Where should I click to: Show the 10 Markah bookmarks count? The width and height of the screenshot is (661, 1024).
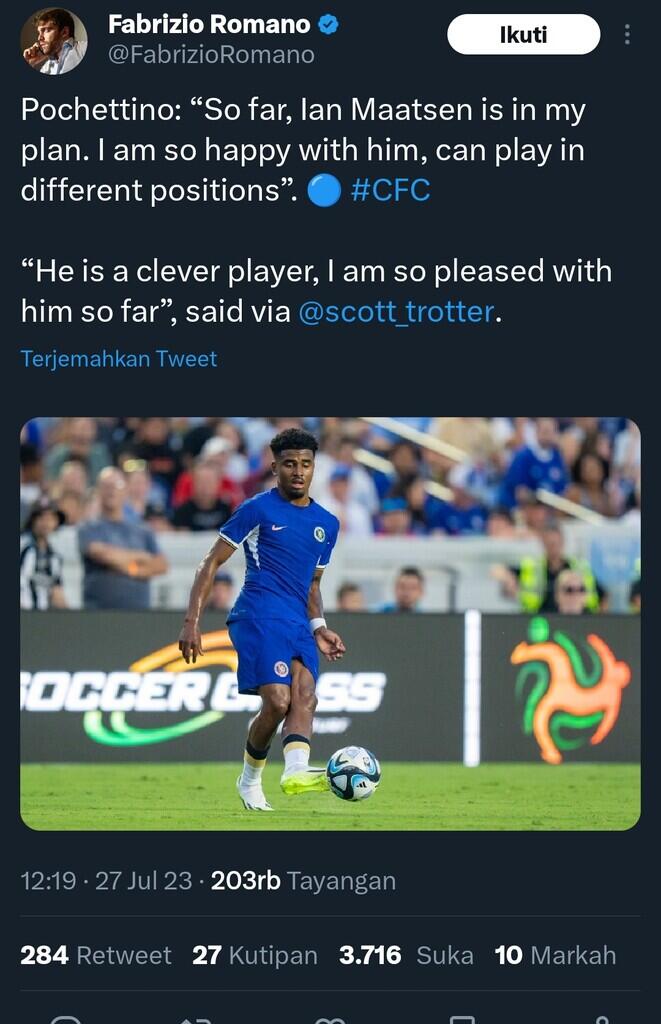tap(555, 955)
